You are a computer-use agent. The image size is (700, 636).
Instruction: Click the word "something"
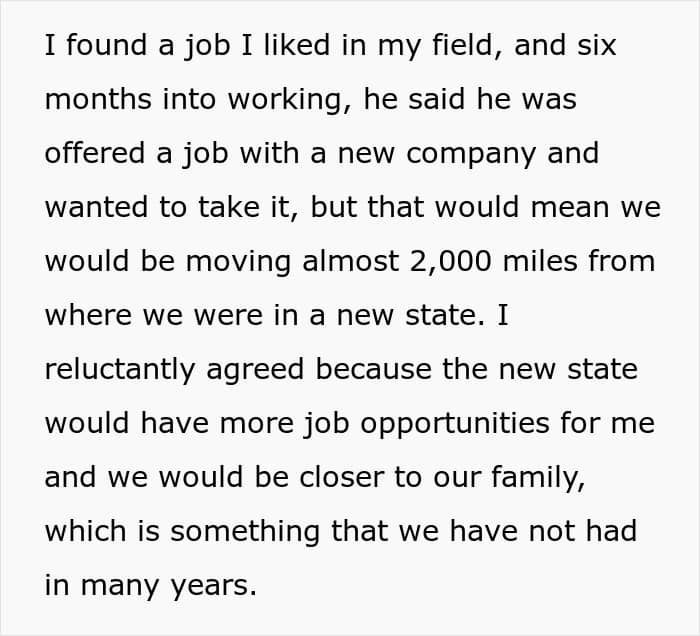[x=240, y=531]
